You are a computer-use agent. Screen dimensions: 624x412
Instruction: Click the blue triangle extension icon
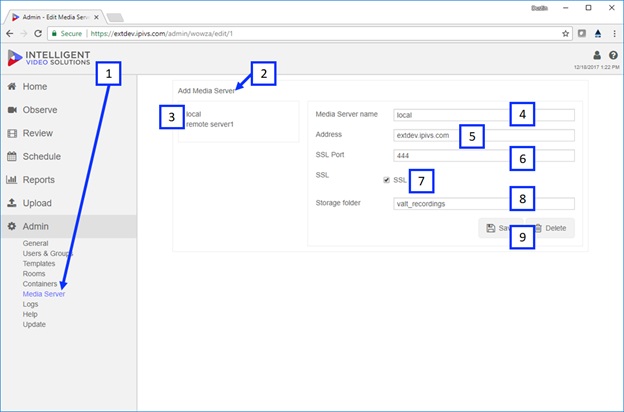point(598,34)
